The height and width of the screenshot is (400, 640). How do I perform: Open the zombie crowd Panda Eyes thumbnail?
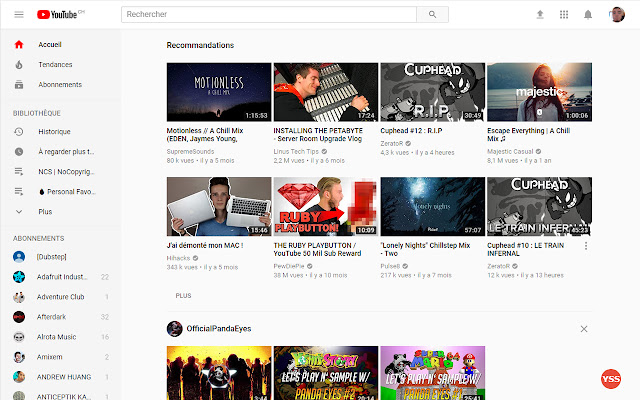click(219, 373)
